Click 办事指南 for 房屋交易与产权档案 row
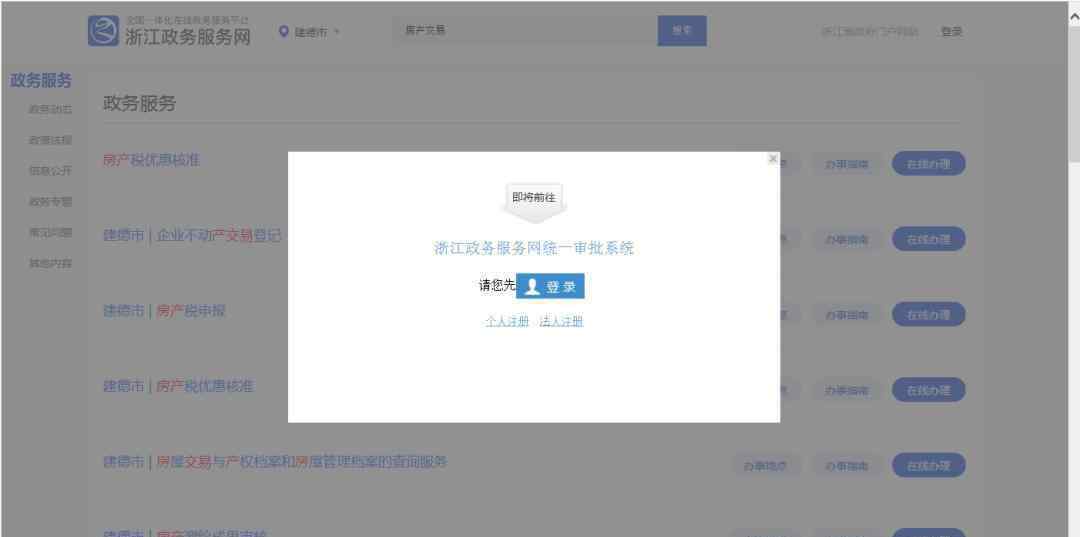Viewport: 1080px width, 537px height. [847, 465]
